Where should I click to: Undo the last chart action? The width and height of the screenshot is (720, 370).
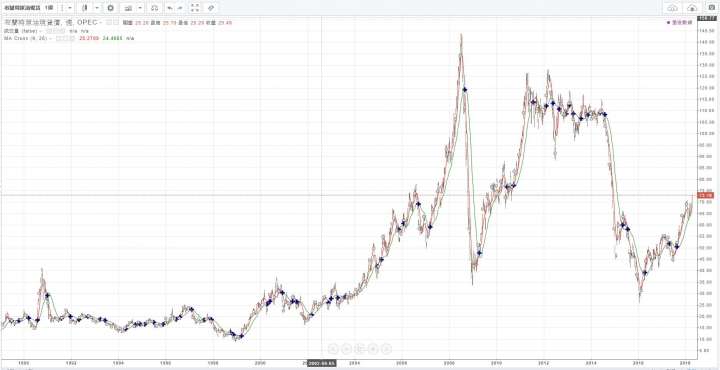170,8
